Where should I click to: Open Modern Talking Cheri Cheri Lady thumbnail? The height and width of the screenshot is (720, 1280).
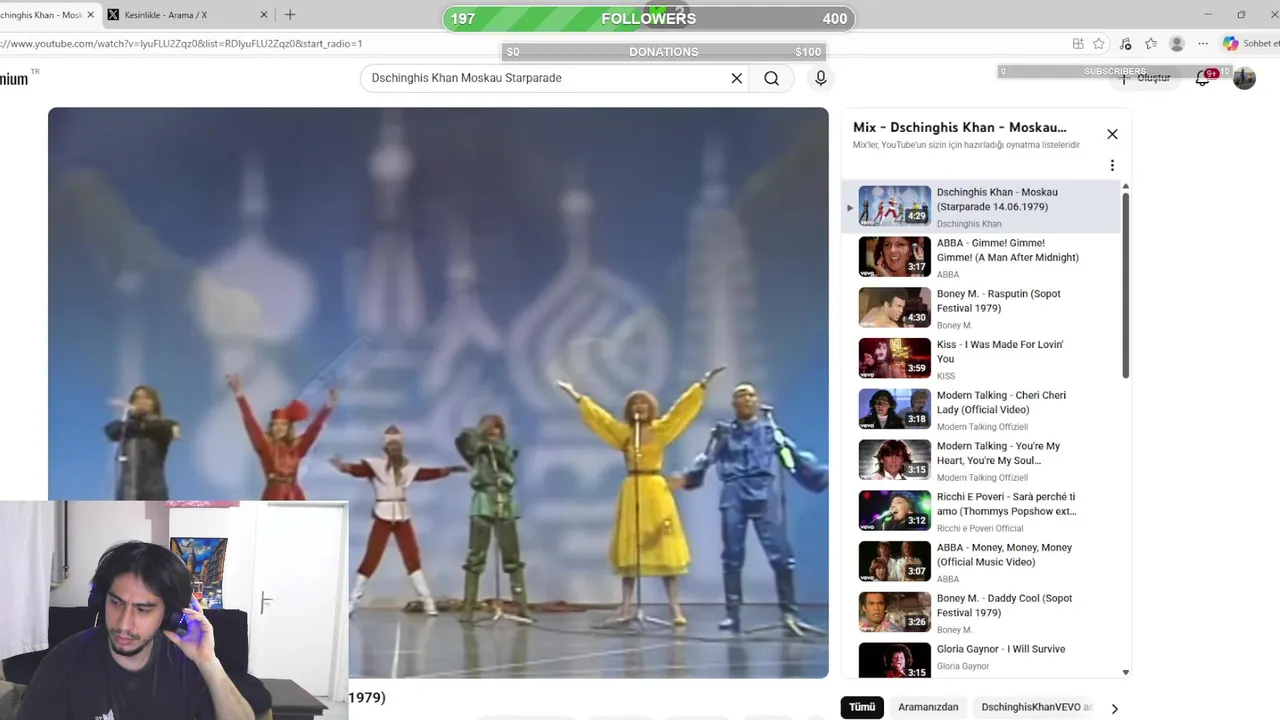coord(894,409)
